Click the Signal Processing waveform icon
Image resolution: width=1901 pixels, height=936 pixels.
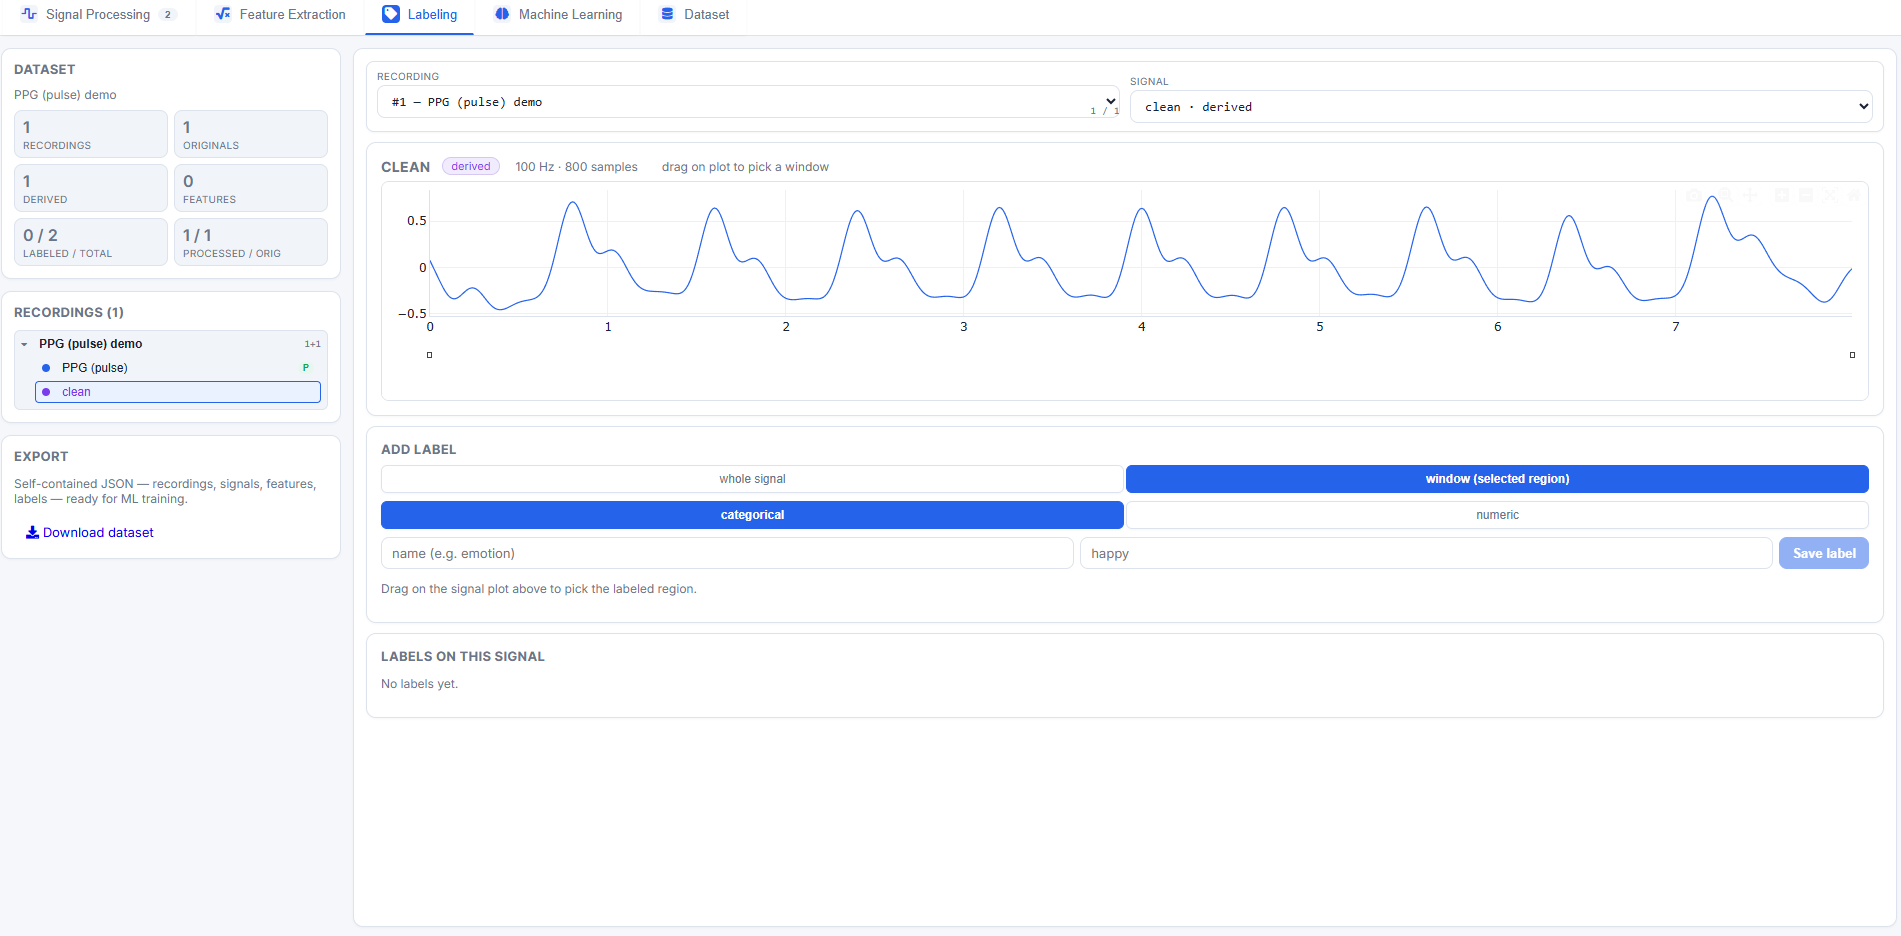point(29,14)
